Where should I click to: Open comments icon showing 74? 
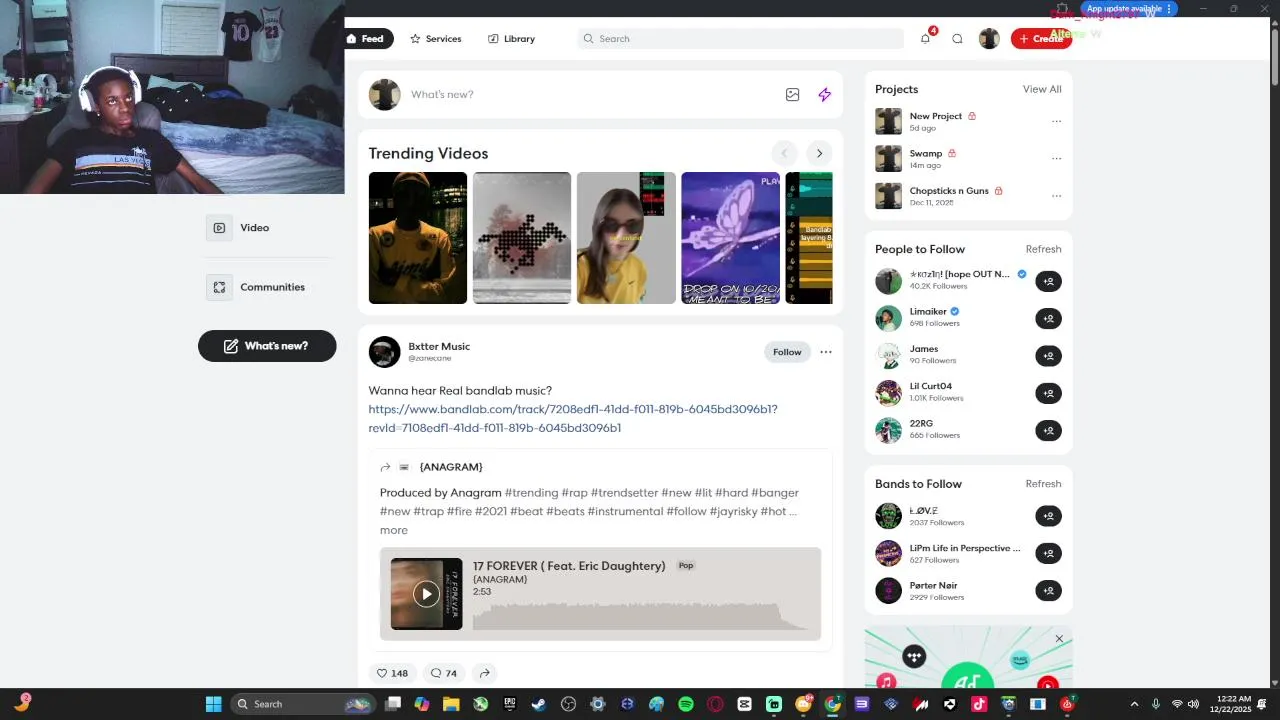coord(443,673)
